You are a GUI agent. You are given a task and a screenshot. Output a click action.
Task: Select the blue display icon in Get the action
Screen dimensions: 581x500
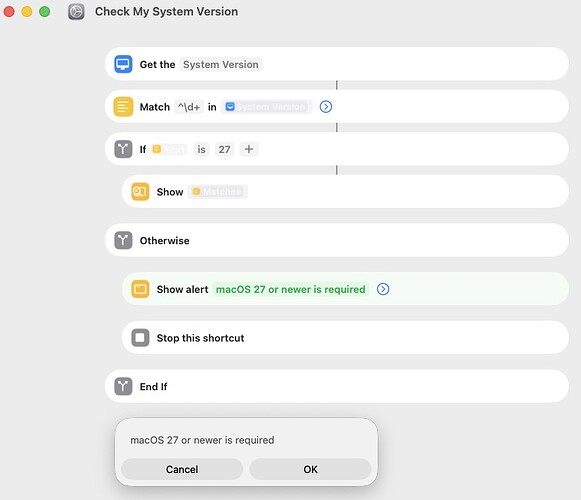[x=123, y=64]
